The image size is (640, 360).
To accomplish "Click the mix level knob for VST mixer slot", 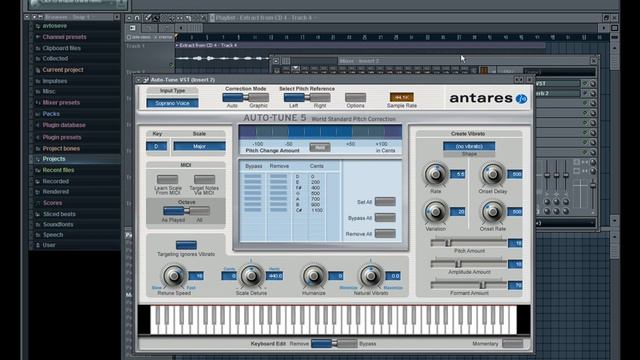I will pos(593,84).
